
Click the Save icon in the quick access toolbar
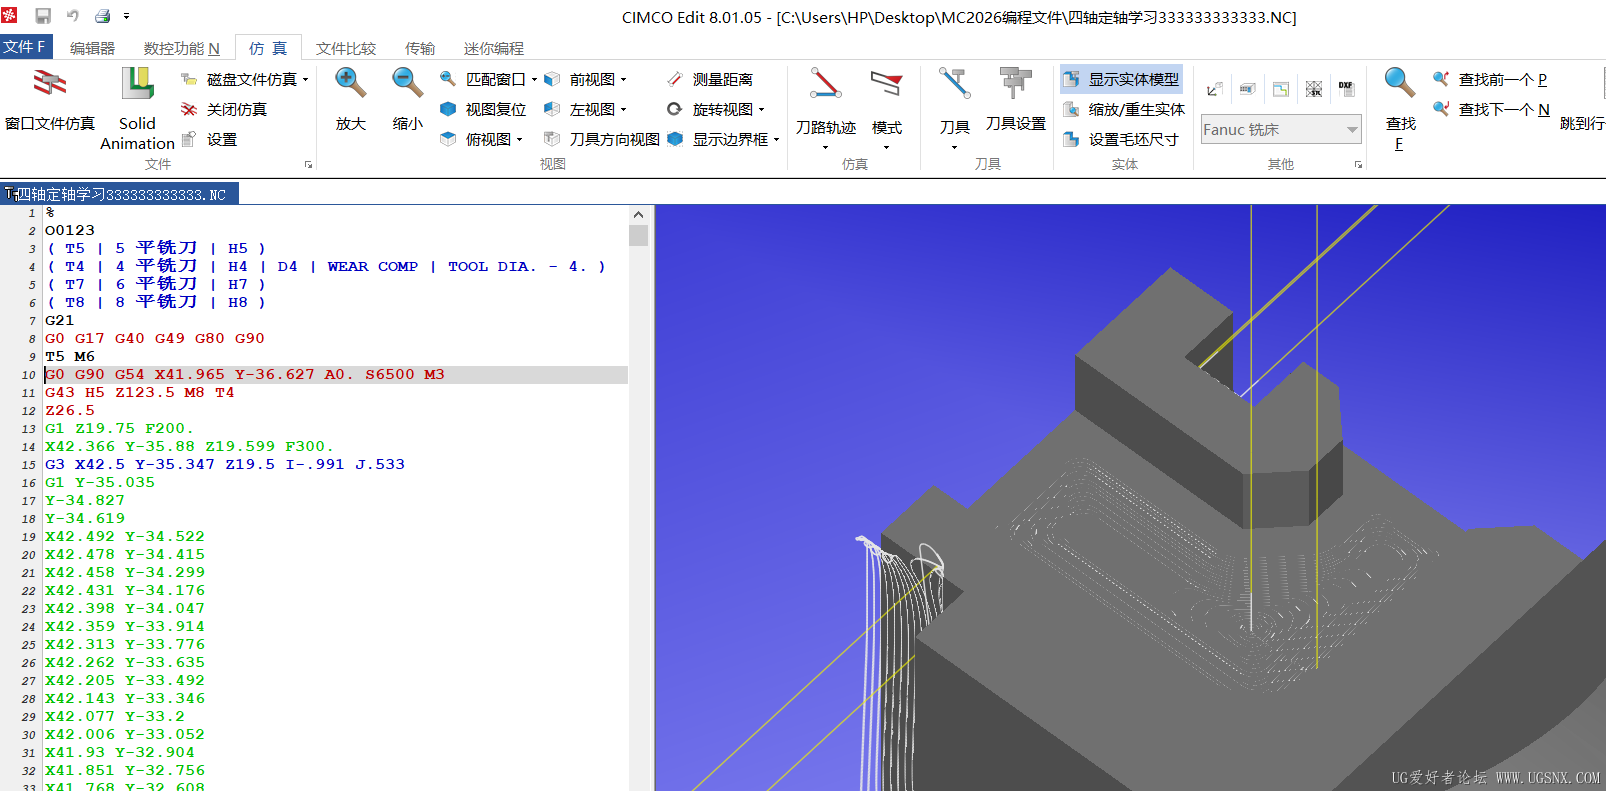(43, 16)
